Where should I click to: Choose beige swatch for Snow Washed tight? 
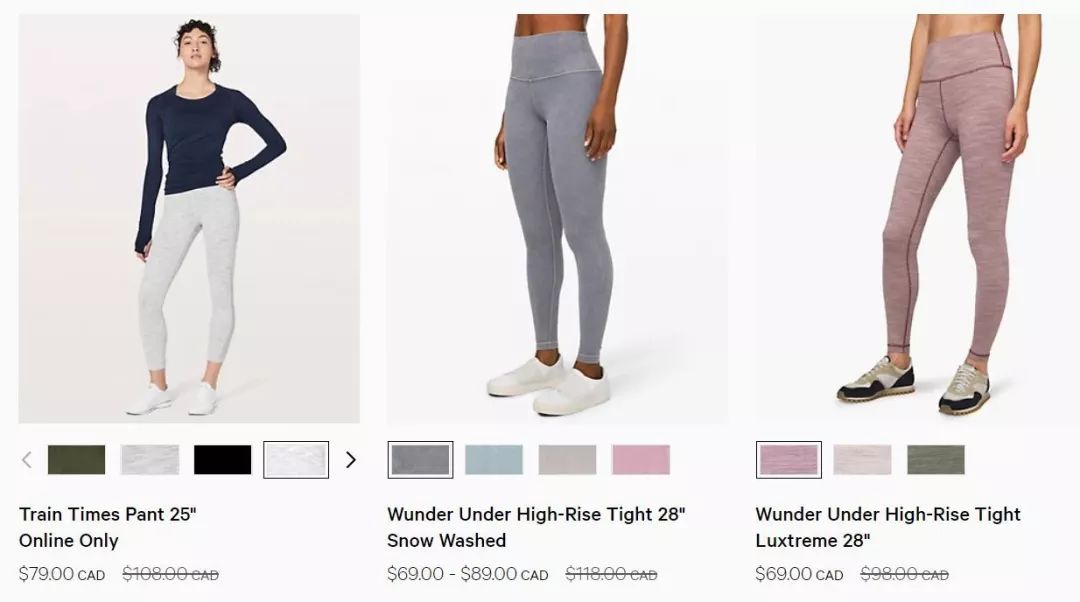click(568, 459)
